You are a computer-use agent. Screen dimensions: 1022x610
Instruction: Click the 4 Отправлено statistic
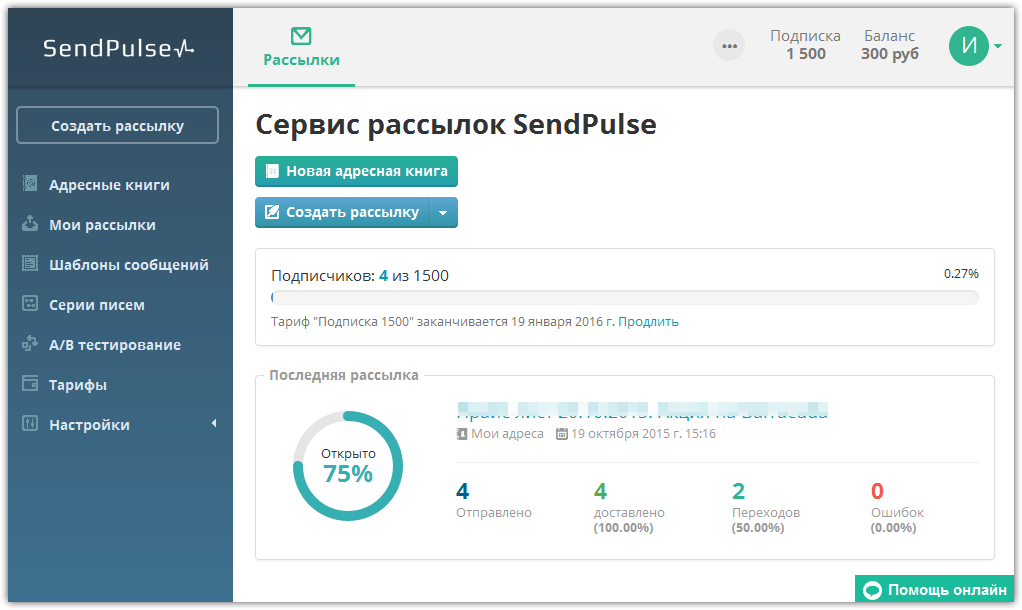point(494,500)
